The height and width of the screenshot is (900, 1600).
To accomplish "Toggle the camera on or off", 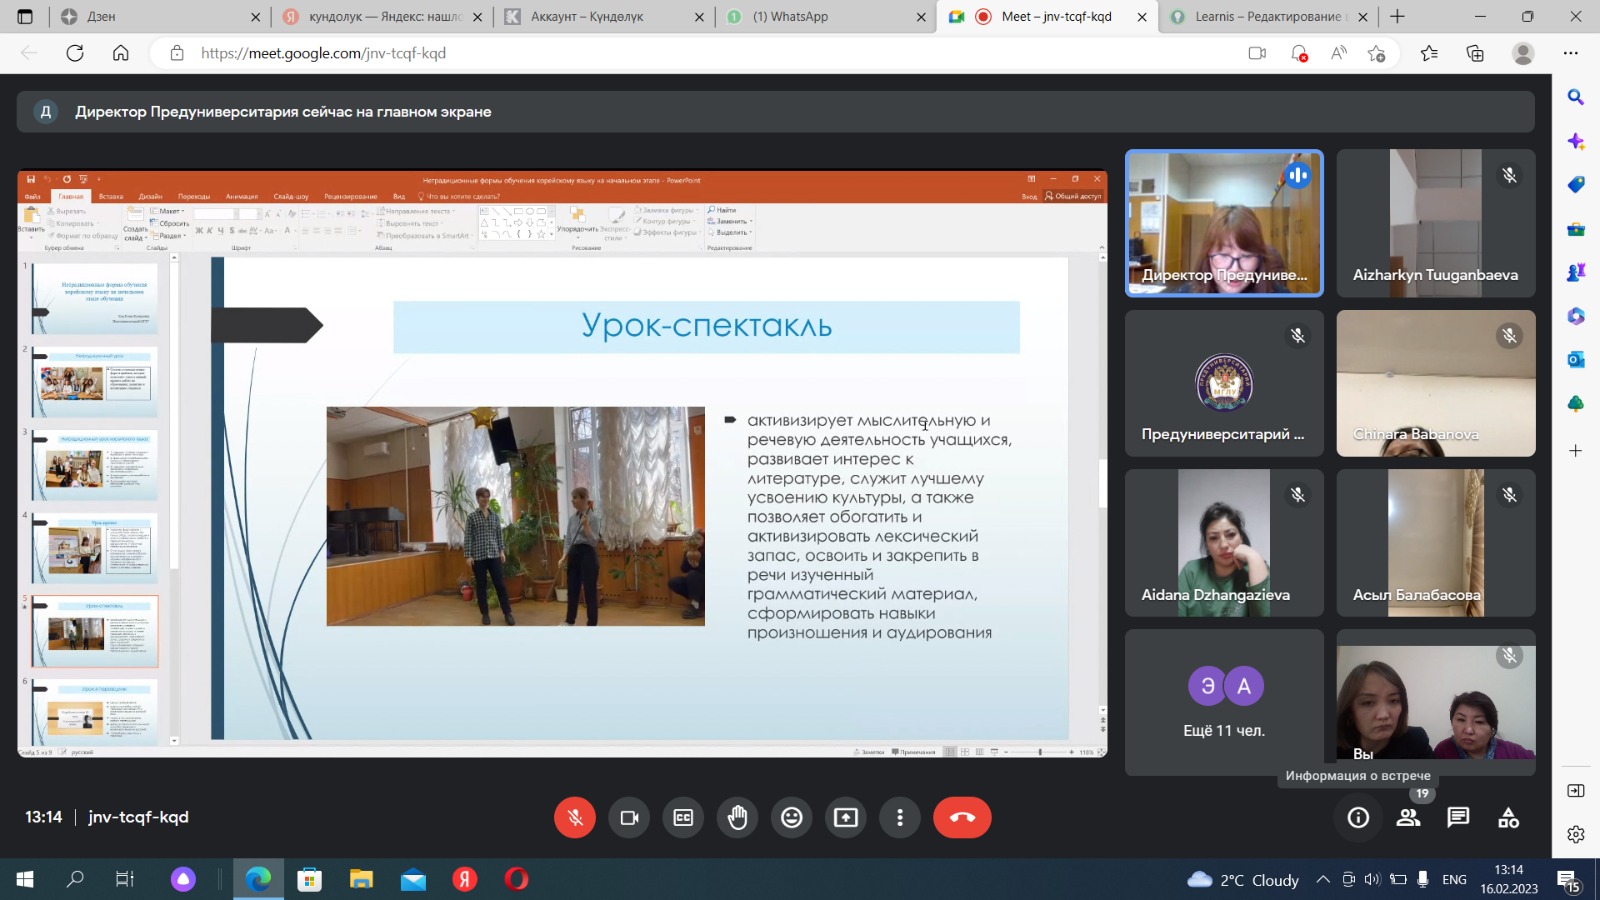I will click(629, 817).
